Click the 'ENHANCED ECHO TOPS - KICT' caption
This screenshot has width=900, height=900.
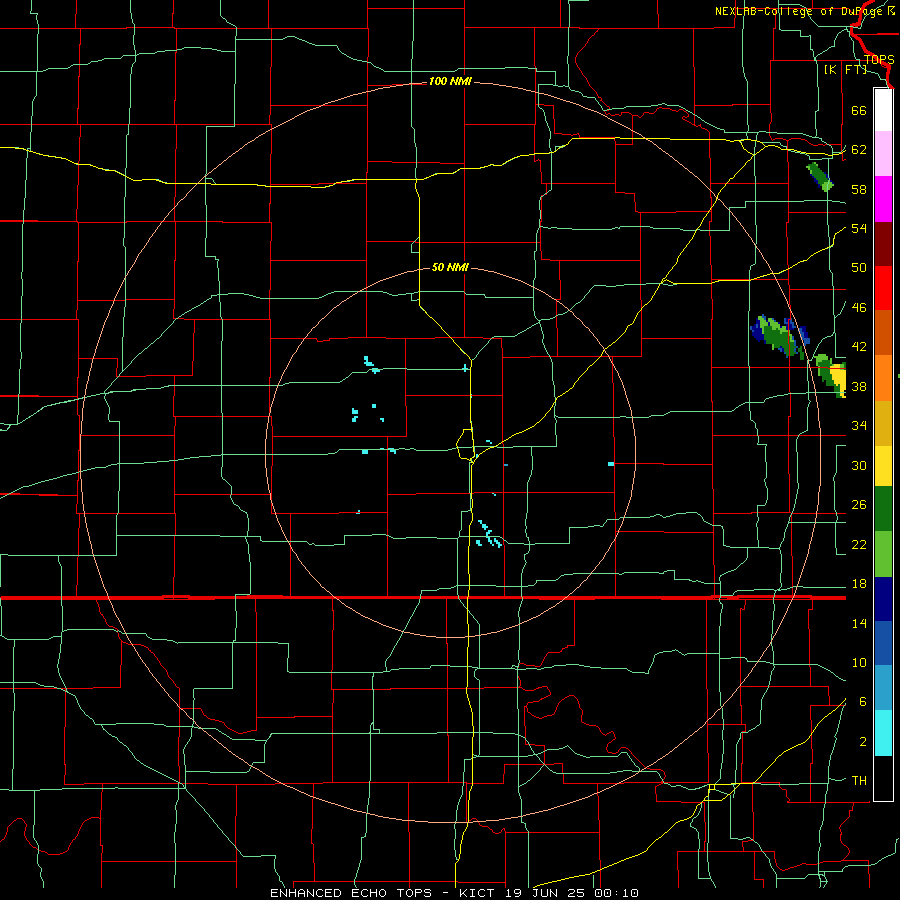[x=383, y=893]
